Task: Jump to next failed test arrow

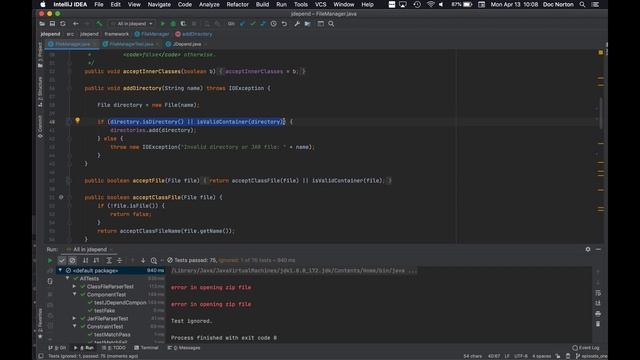Action: tap(143, 260)
